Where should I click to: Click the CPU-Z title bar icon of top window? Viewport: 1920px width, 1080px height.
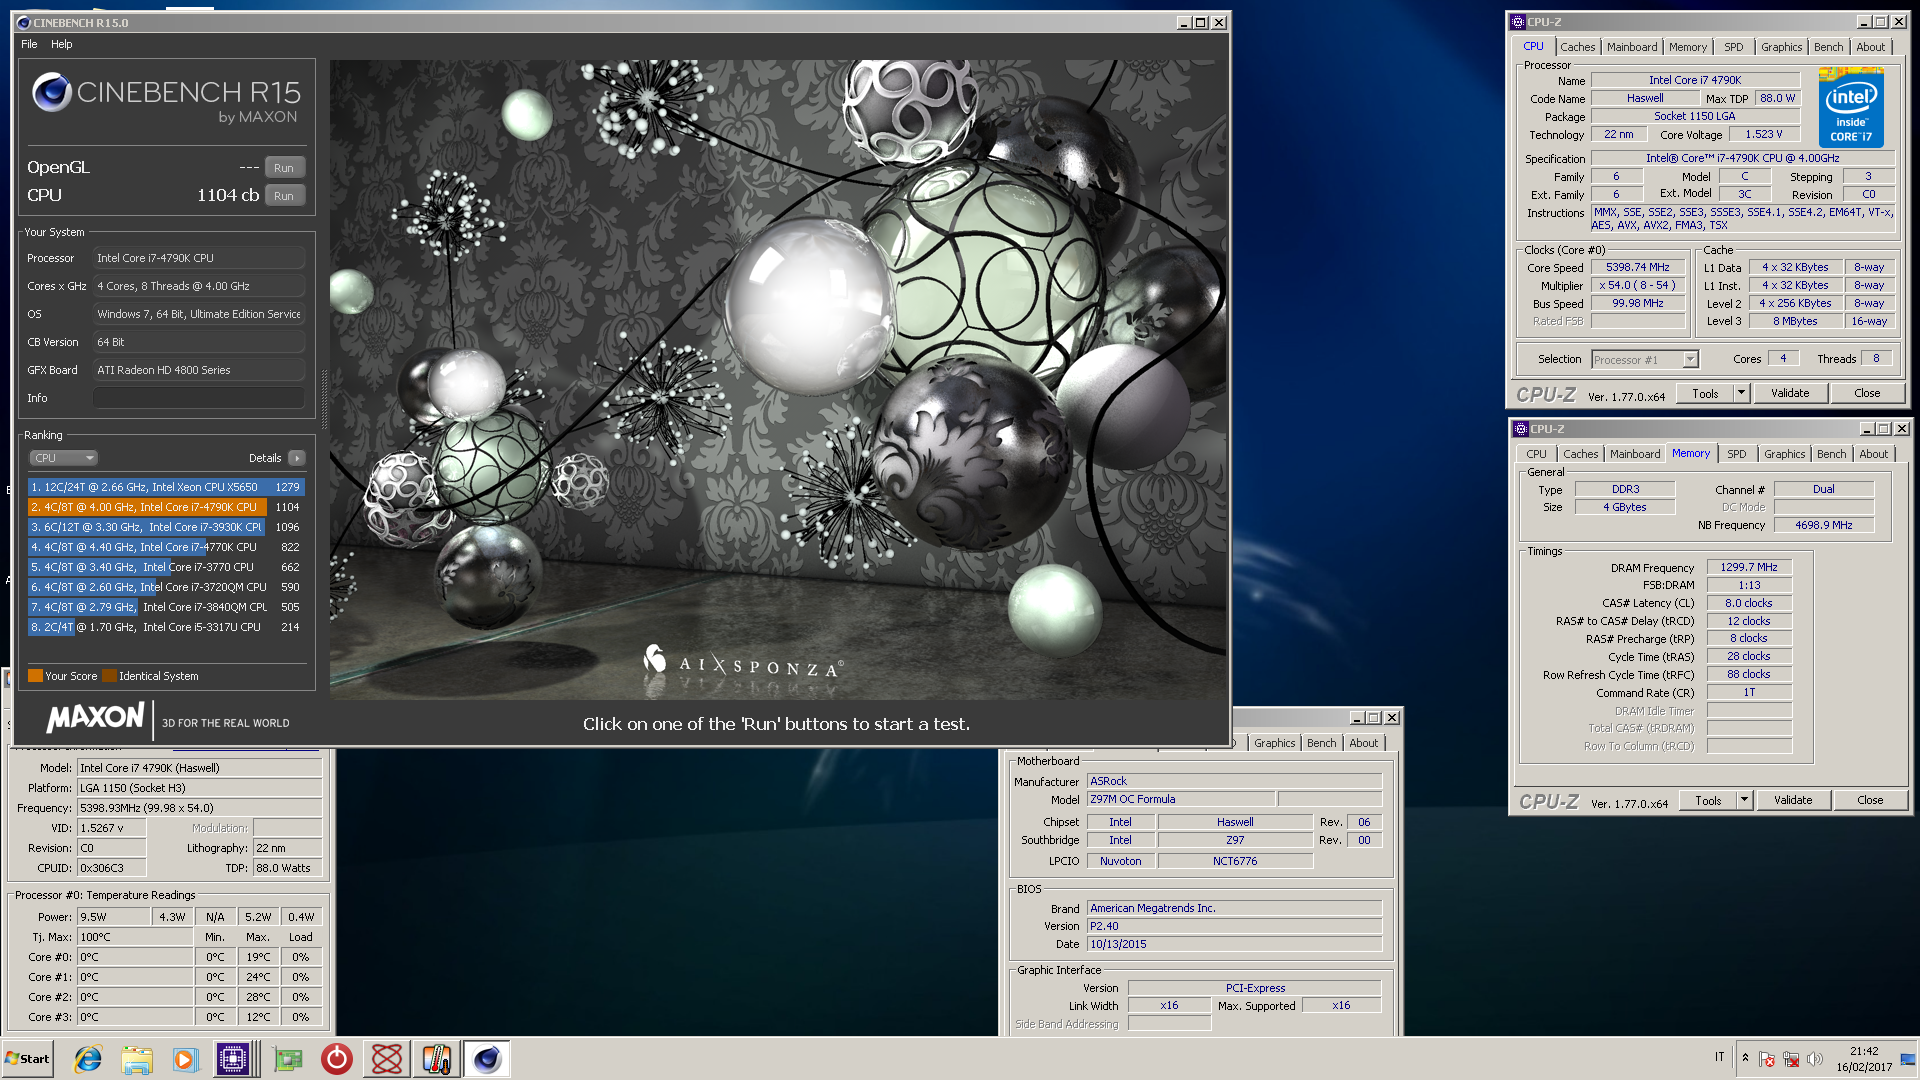pyautogui.click(x=1518, y=22)
